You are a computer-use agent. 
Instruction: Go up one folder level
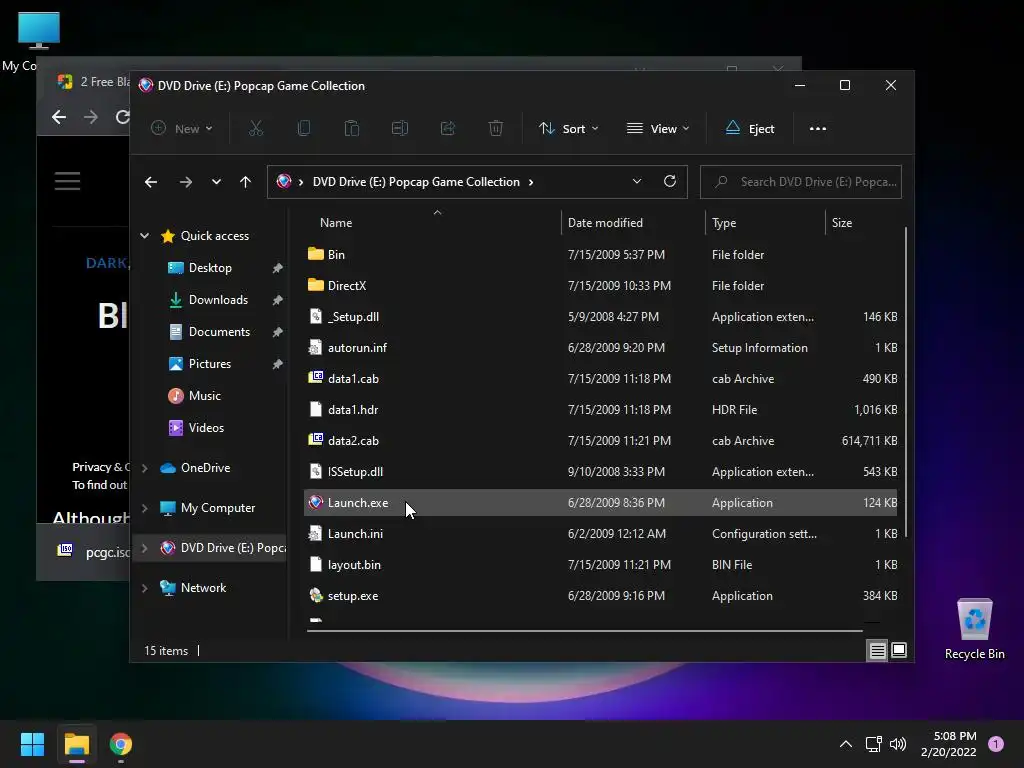click(245, 182)
